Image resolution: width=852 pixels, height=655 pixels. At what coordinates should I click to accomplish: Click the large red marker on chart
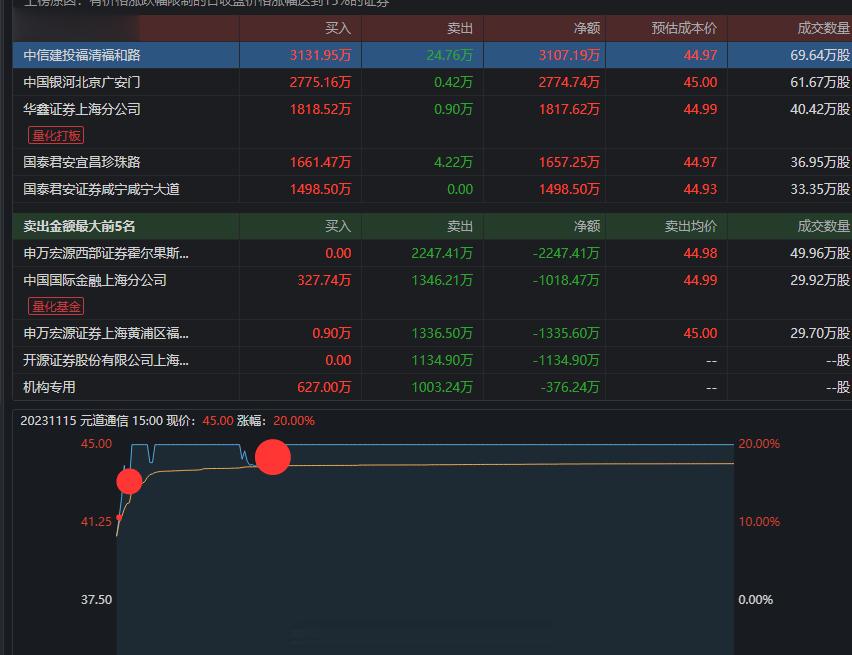273,457
